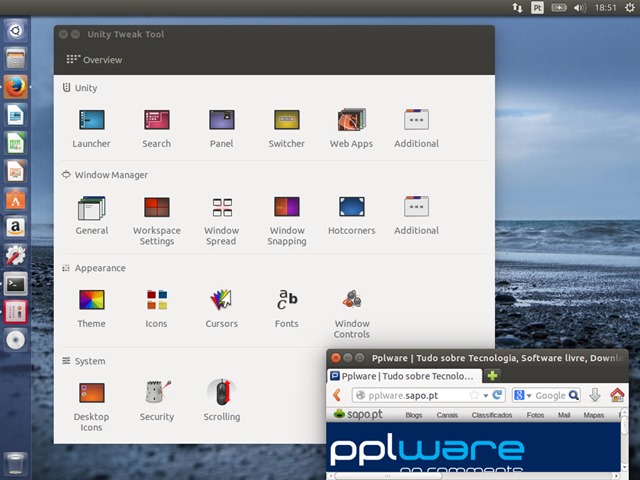Select the Pplware tab in Firefox
The image size is (640, 480).
(x=405, y=376)
